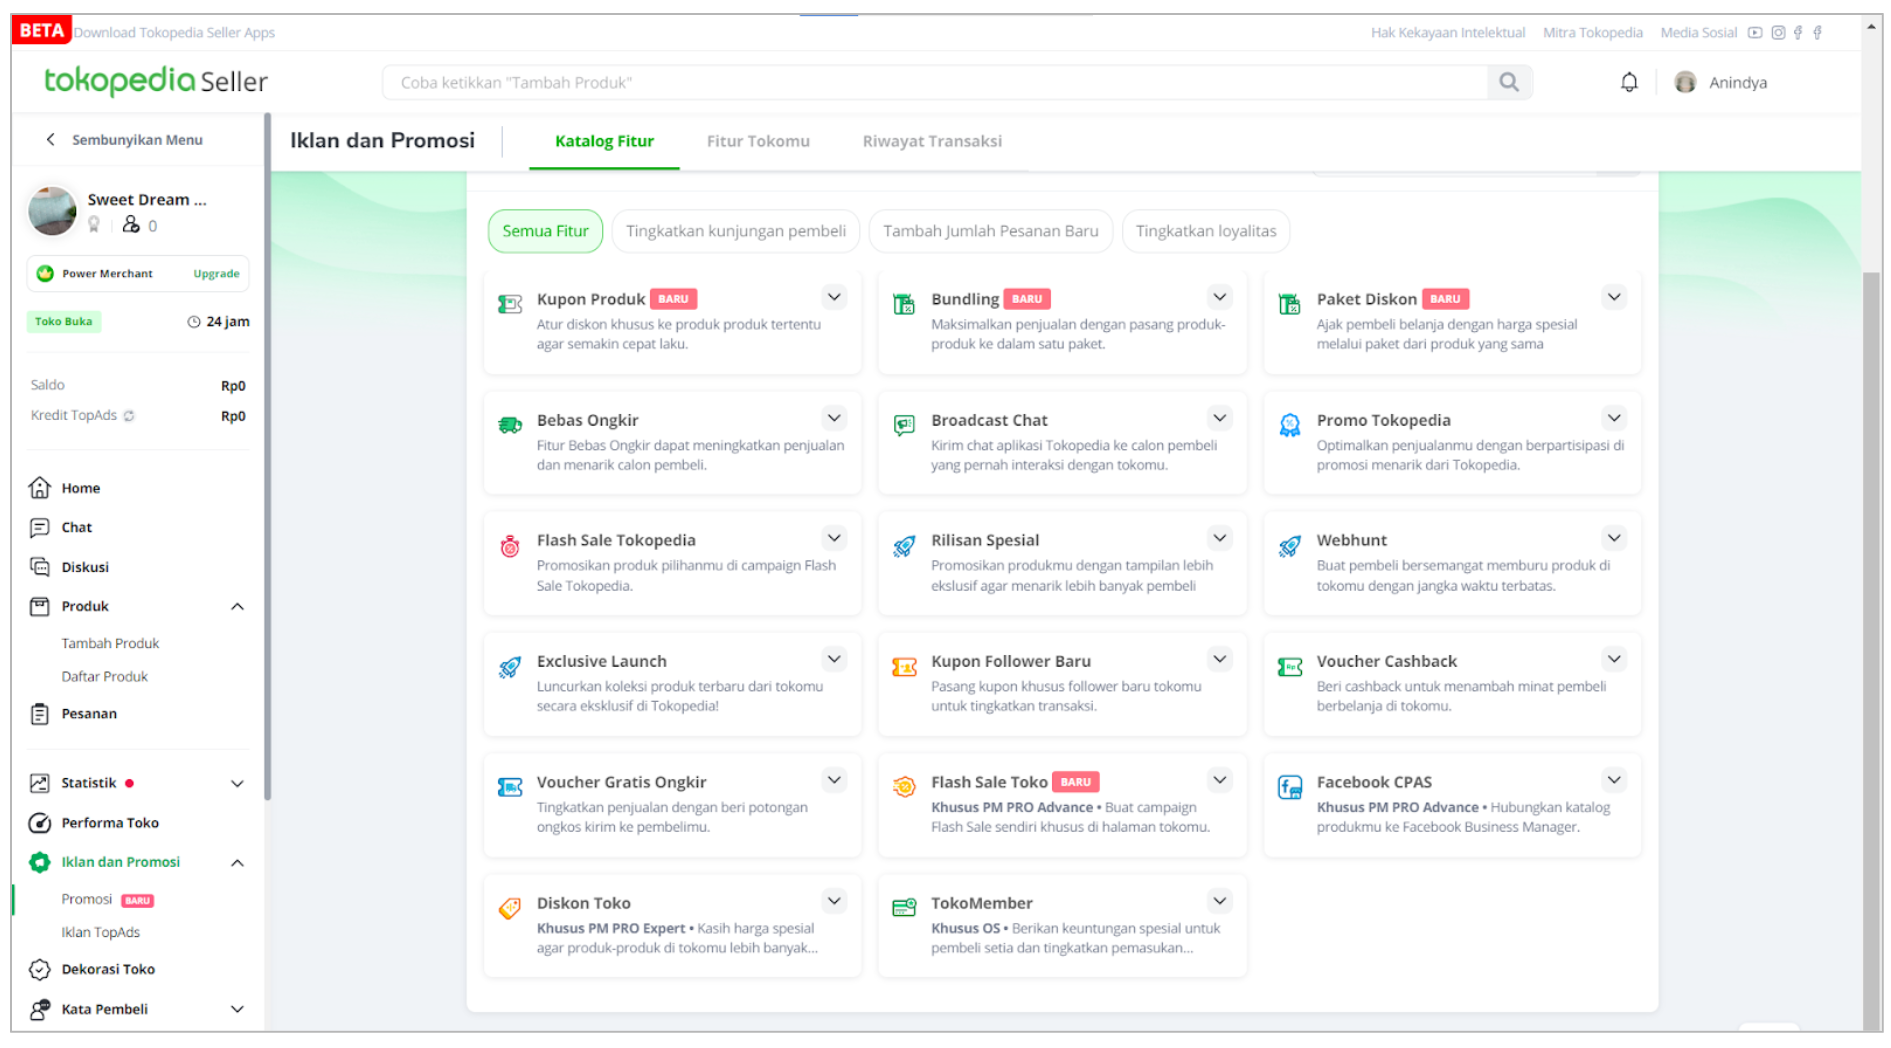This screenshot has width=1891, height=1048.
Task: Click the TokoMember card icon
Action: (x=904, y=908)
